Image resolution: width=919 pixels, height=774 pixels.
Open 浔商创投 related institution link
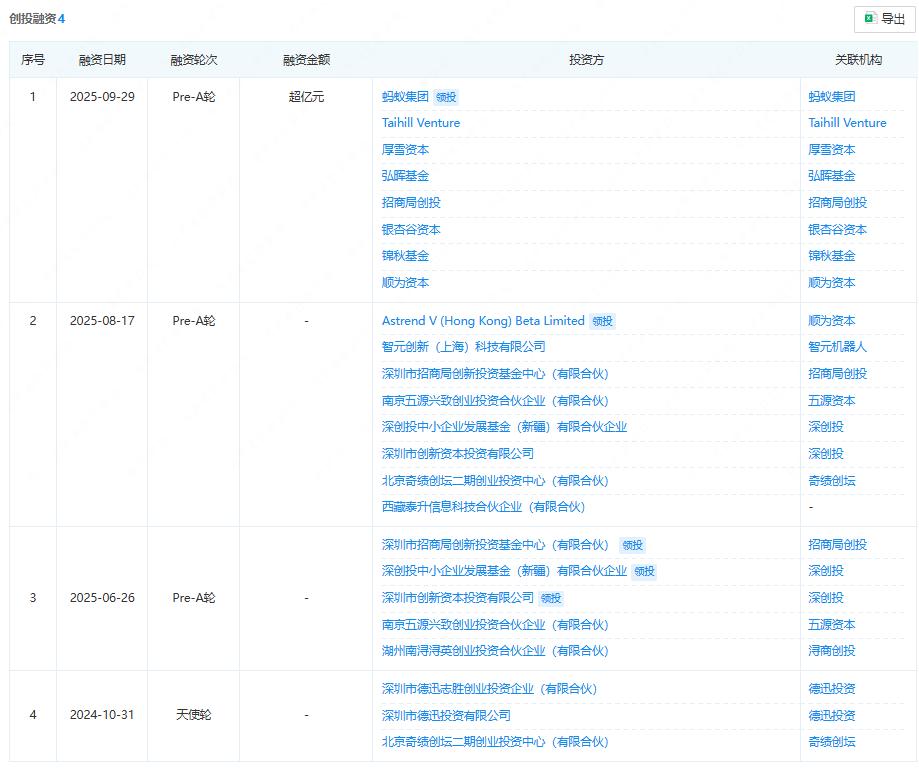[831, 651]
